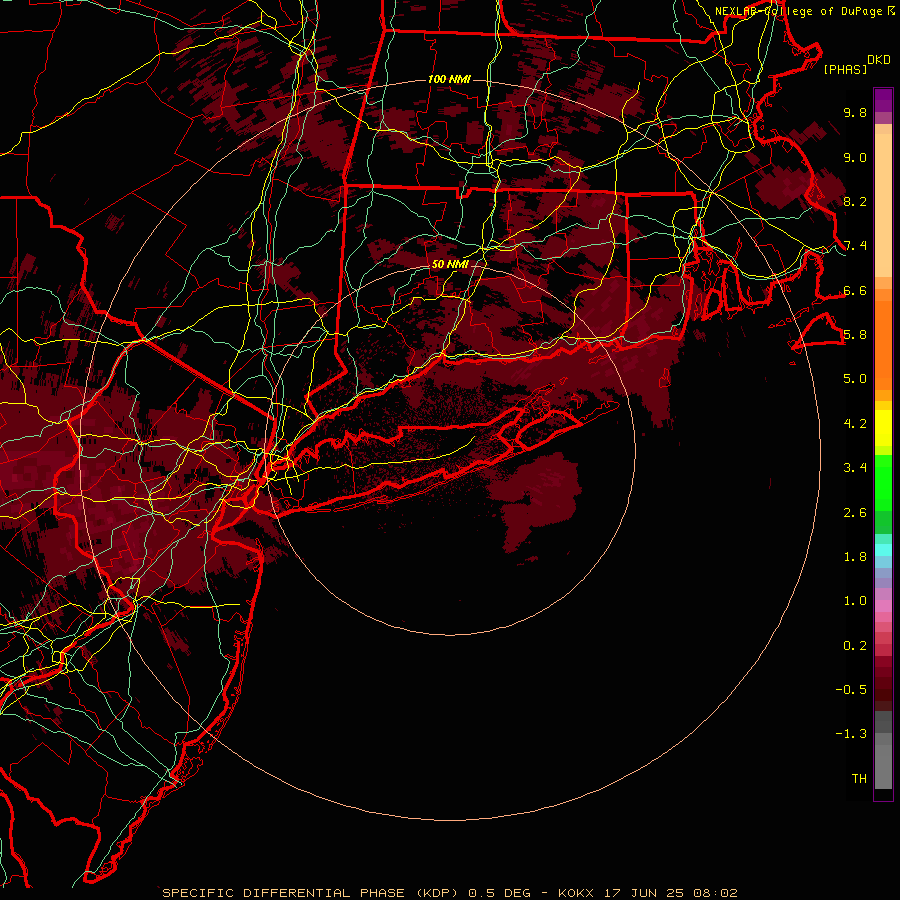Click the 3.4 legend value
The image size is (900, 900).
click(x=855, y=468)
